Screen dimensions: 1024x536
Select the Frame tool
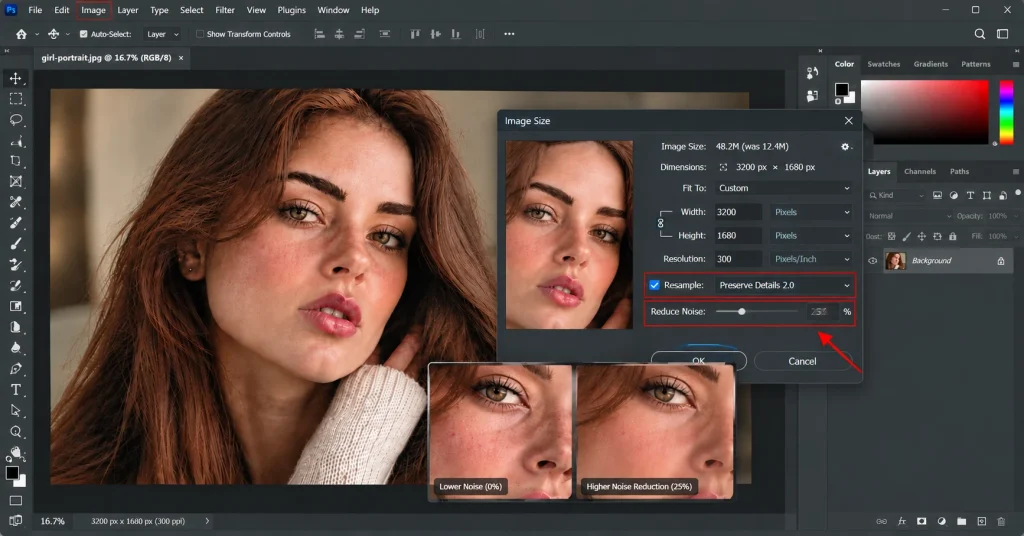coord(16,181)
